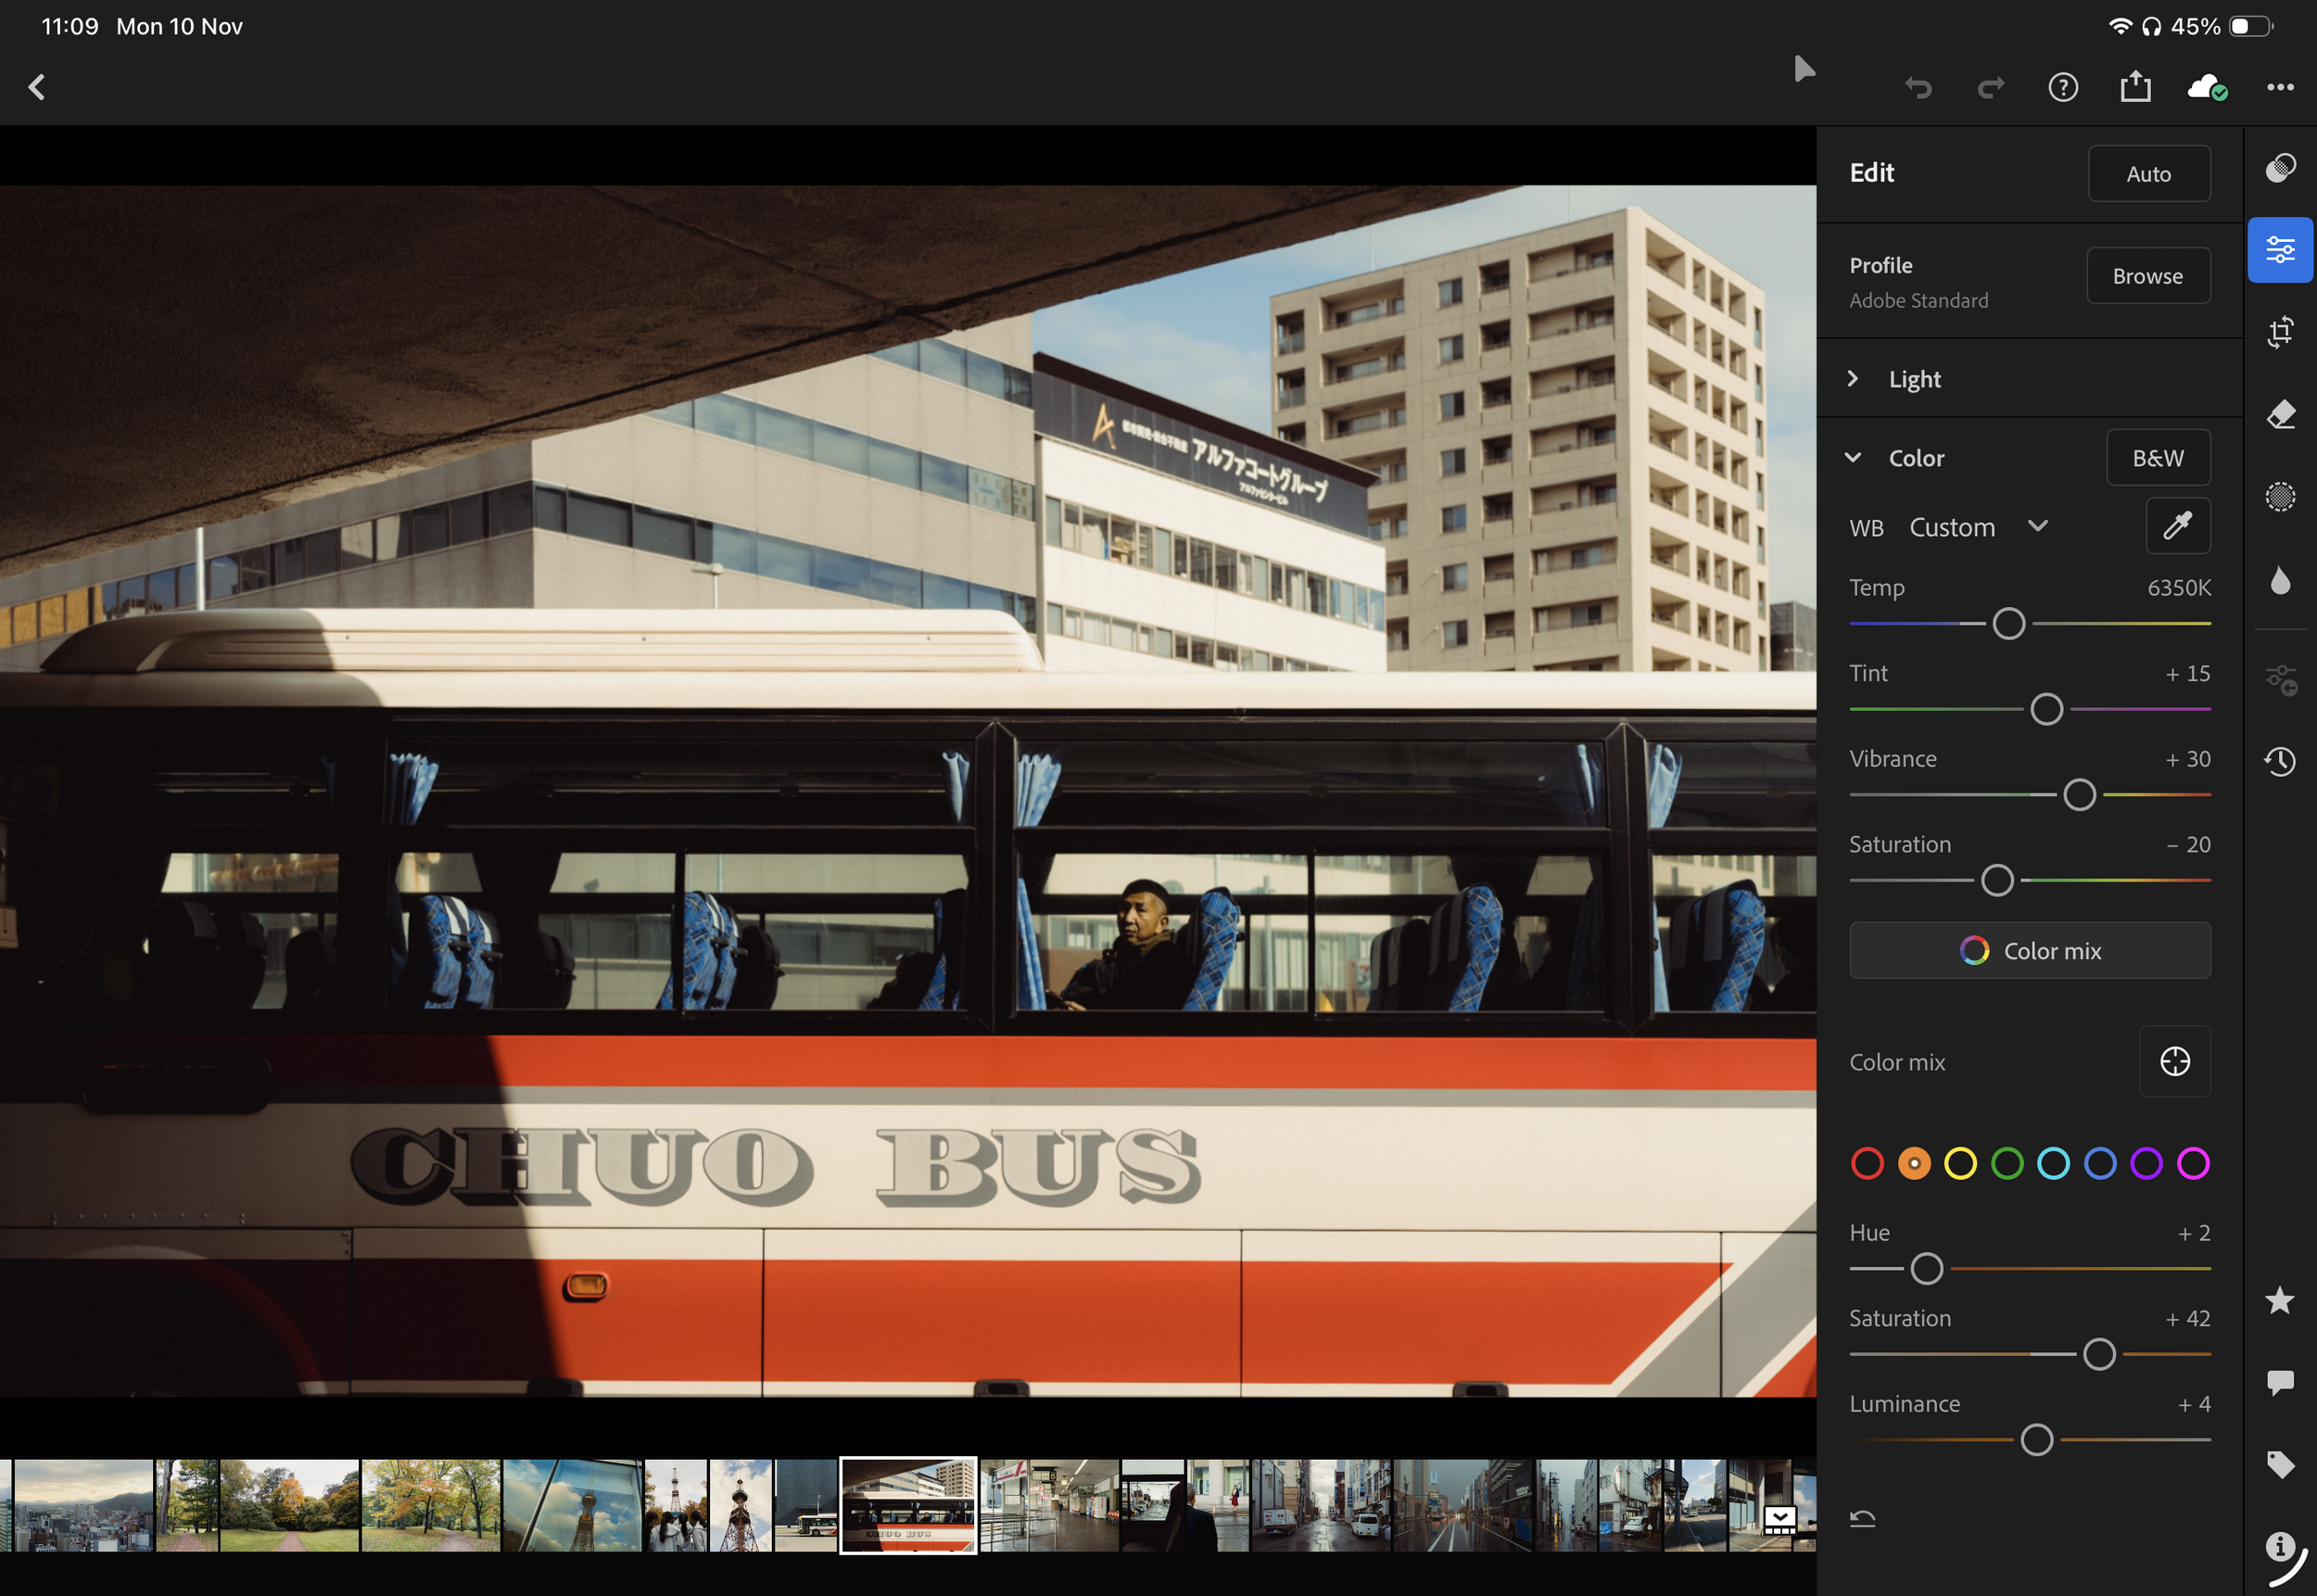Select the Healing eraser tool
The width and height of the screenshot is (2317, 1596).
tap(2279, 414)
